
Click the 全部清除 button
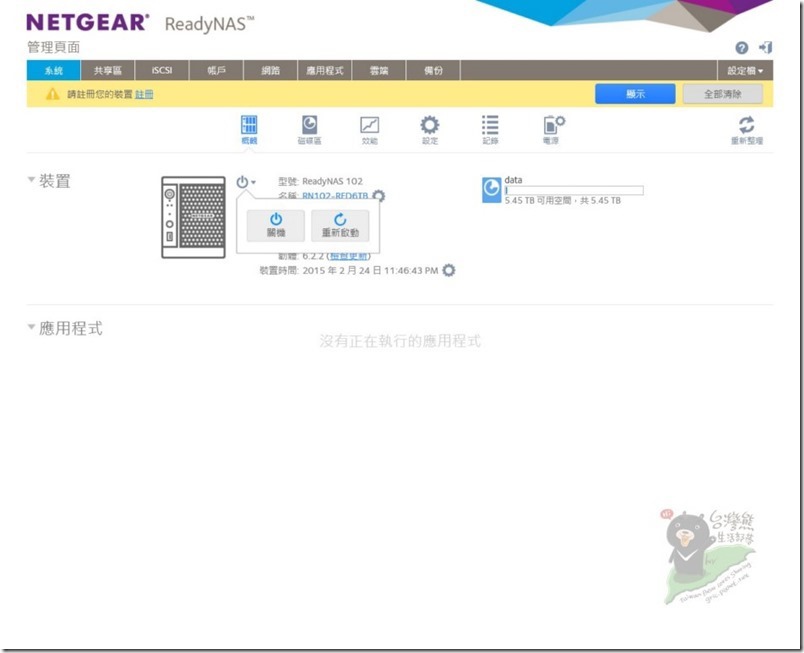click(722, 94)
